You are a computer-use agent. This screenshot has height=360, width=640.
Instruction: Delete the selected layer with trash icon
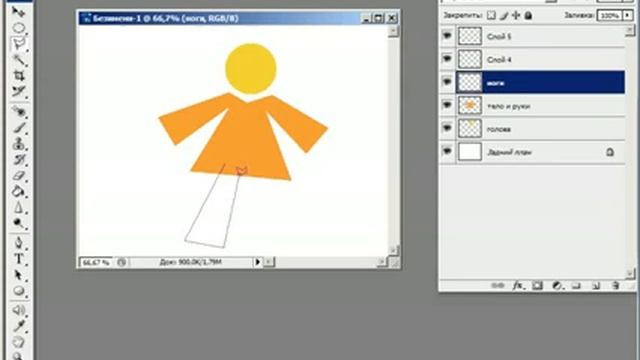[x=615, y=285]
